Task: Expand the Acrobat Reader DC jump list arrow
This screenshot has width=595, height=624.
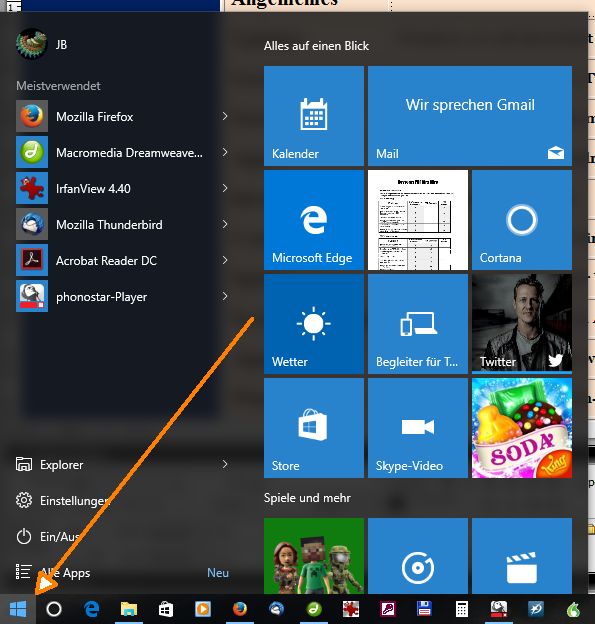Action: point(225,260)
